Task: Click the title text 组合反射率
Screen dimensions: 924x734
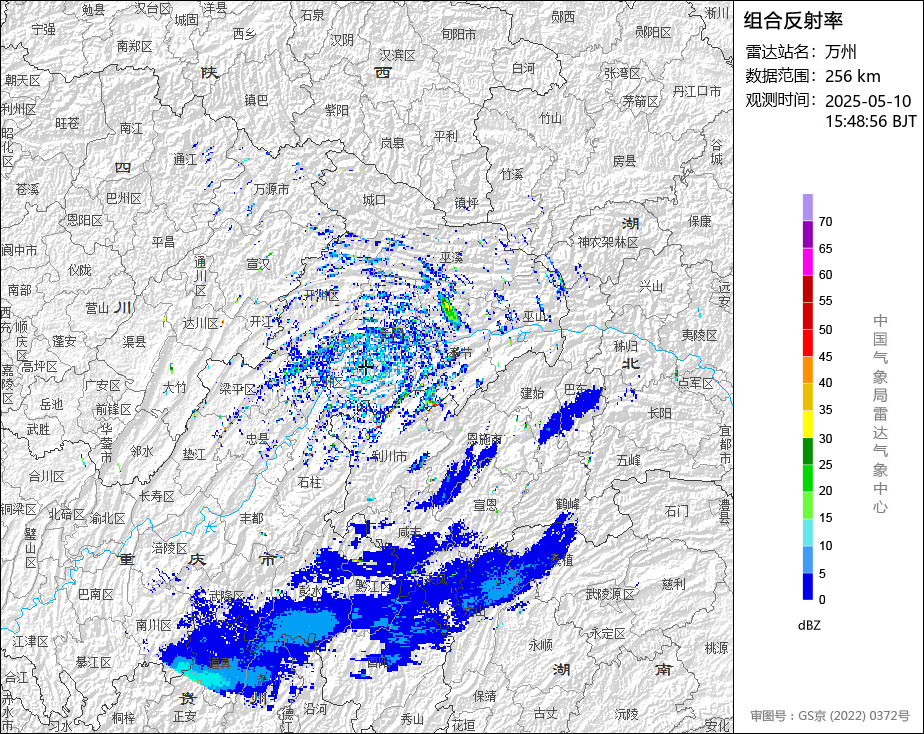Action: 793,21
